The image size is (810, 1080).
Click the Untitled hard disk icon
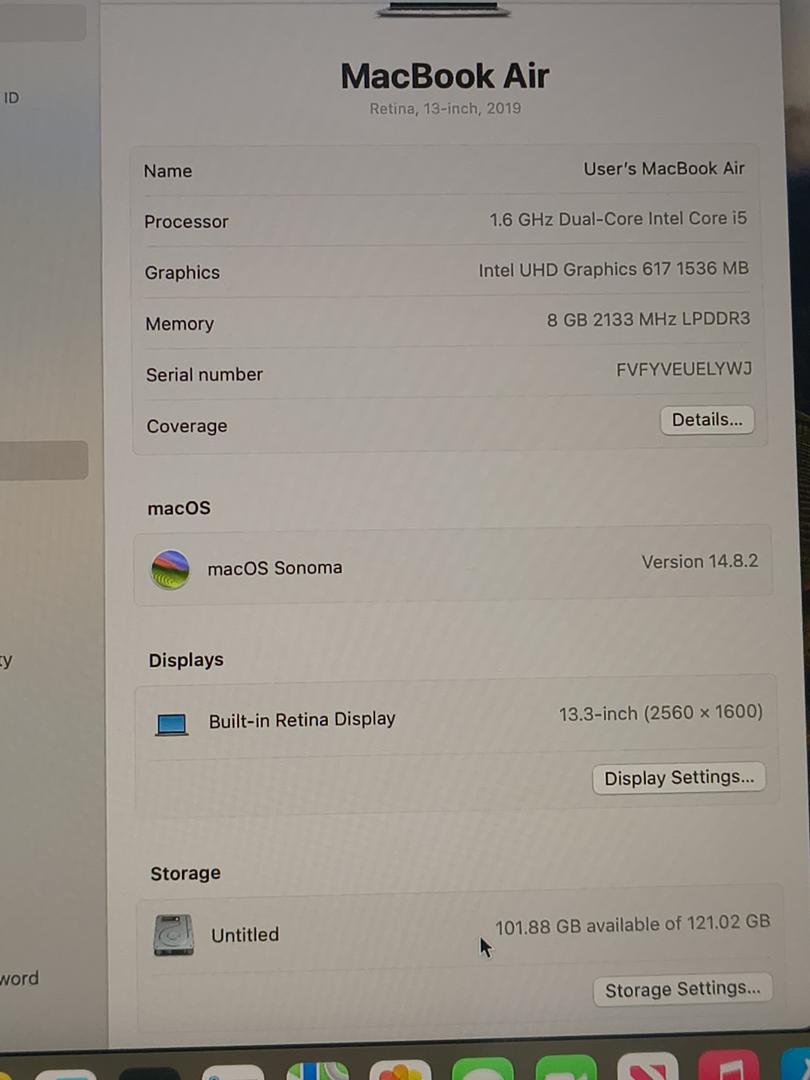(x=174, y=935)
